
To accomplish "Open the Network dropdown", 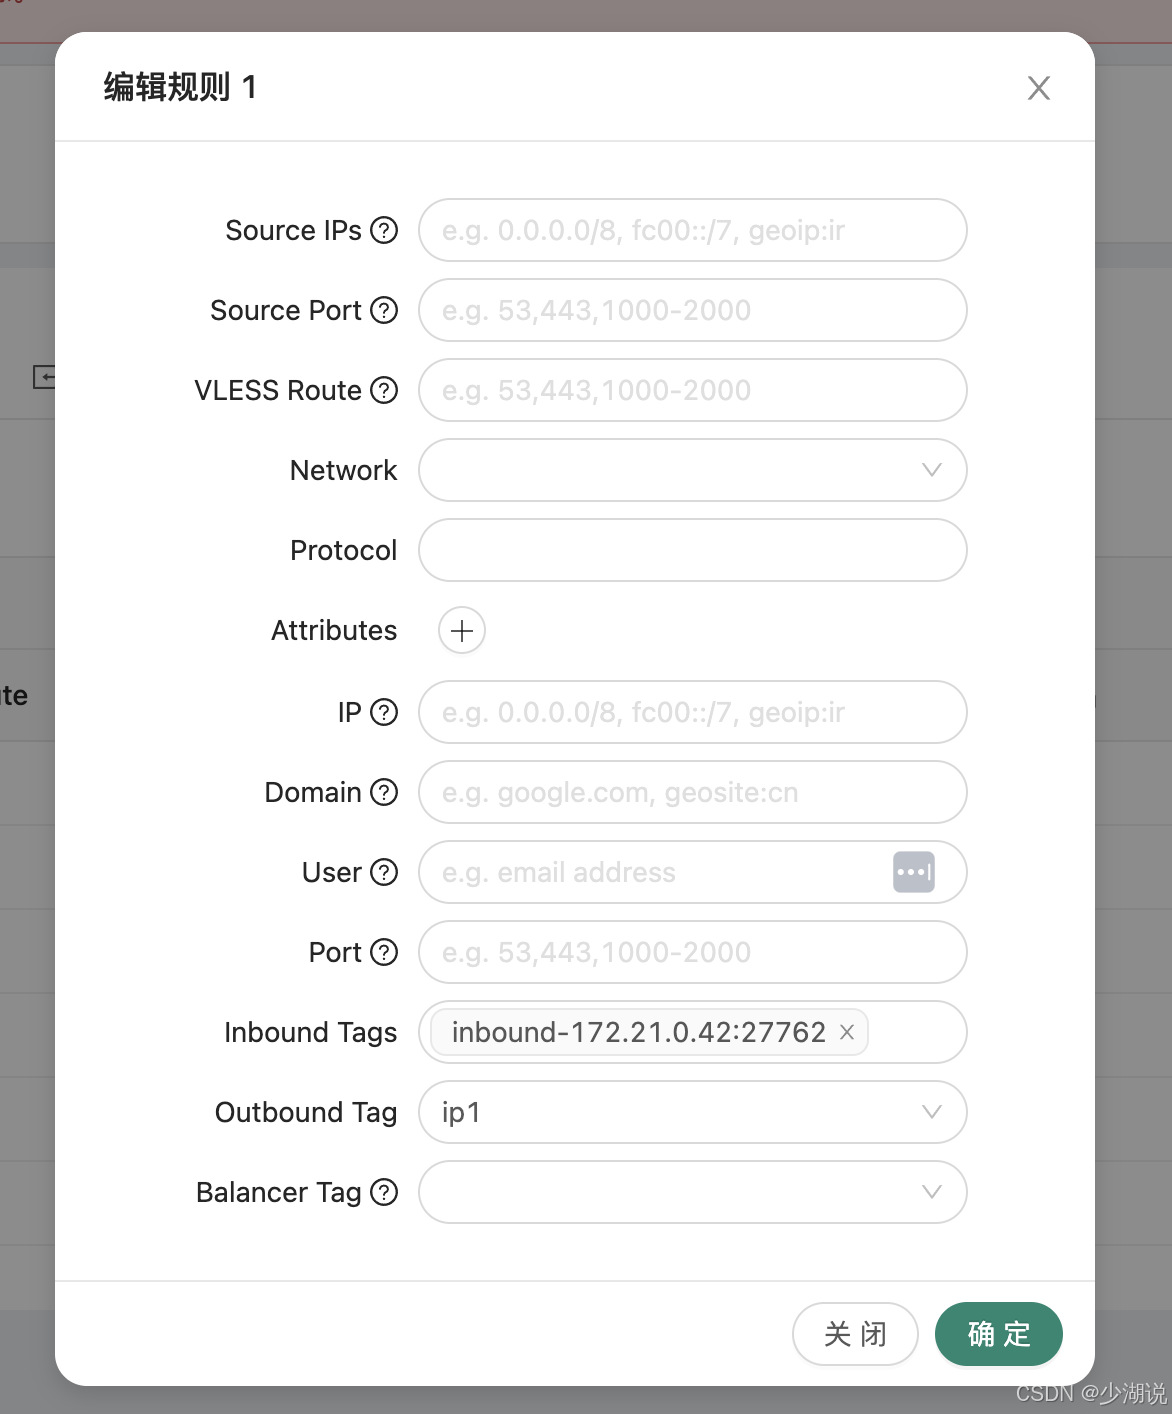I will [x=693, y=470].
